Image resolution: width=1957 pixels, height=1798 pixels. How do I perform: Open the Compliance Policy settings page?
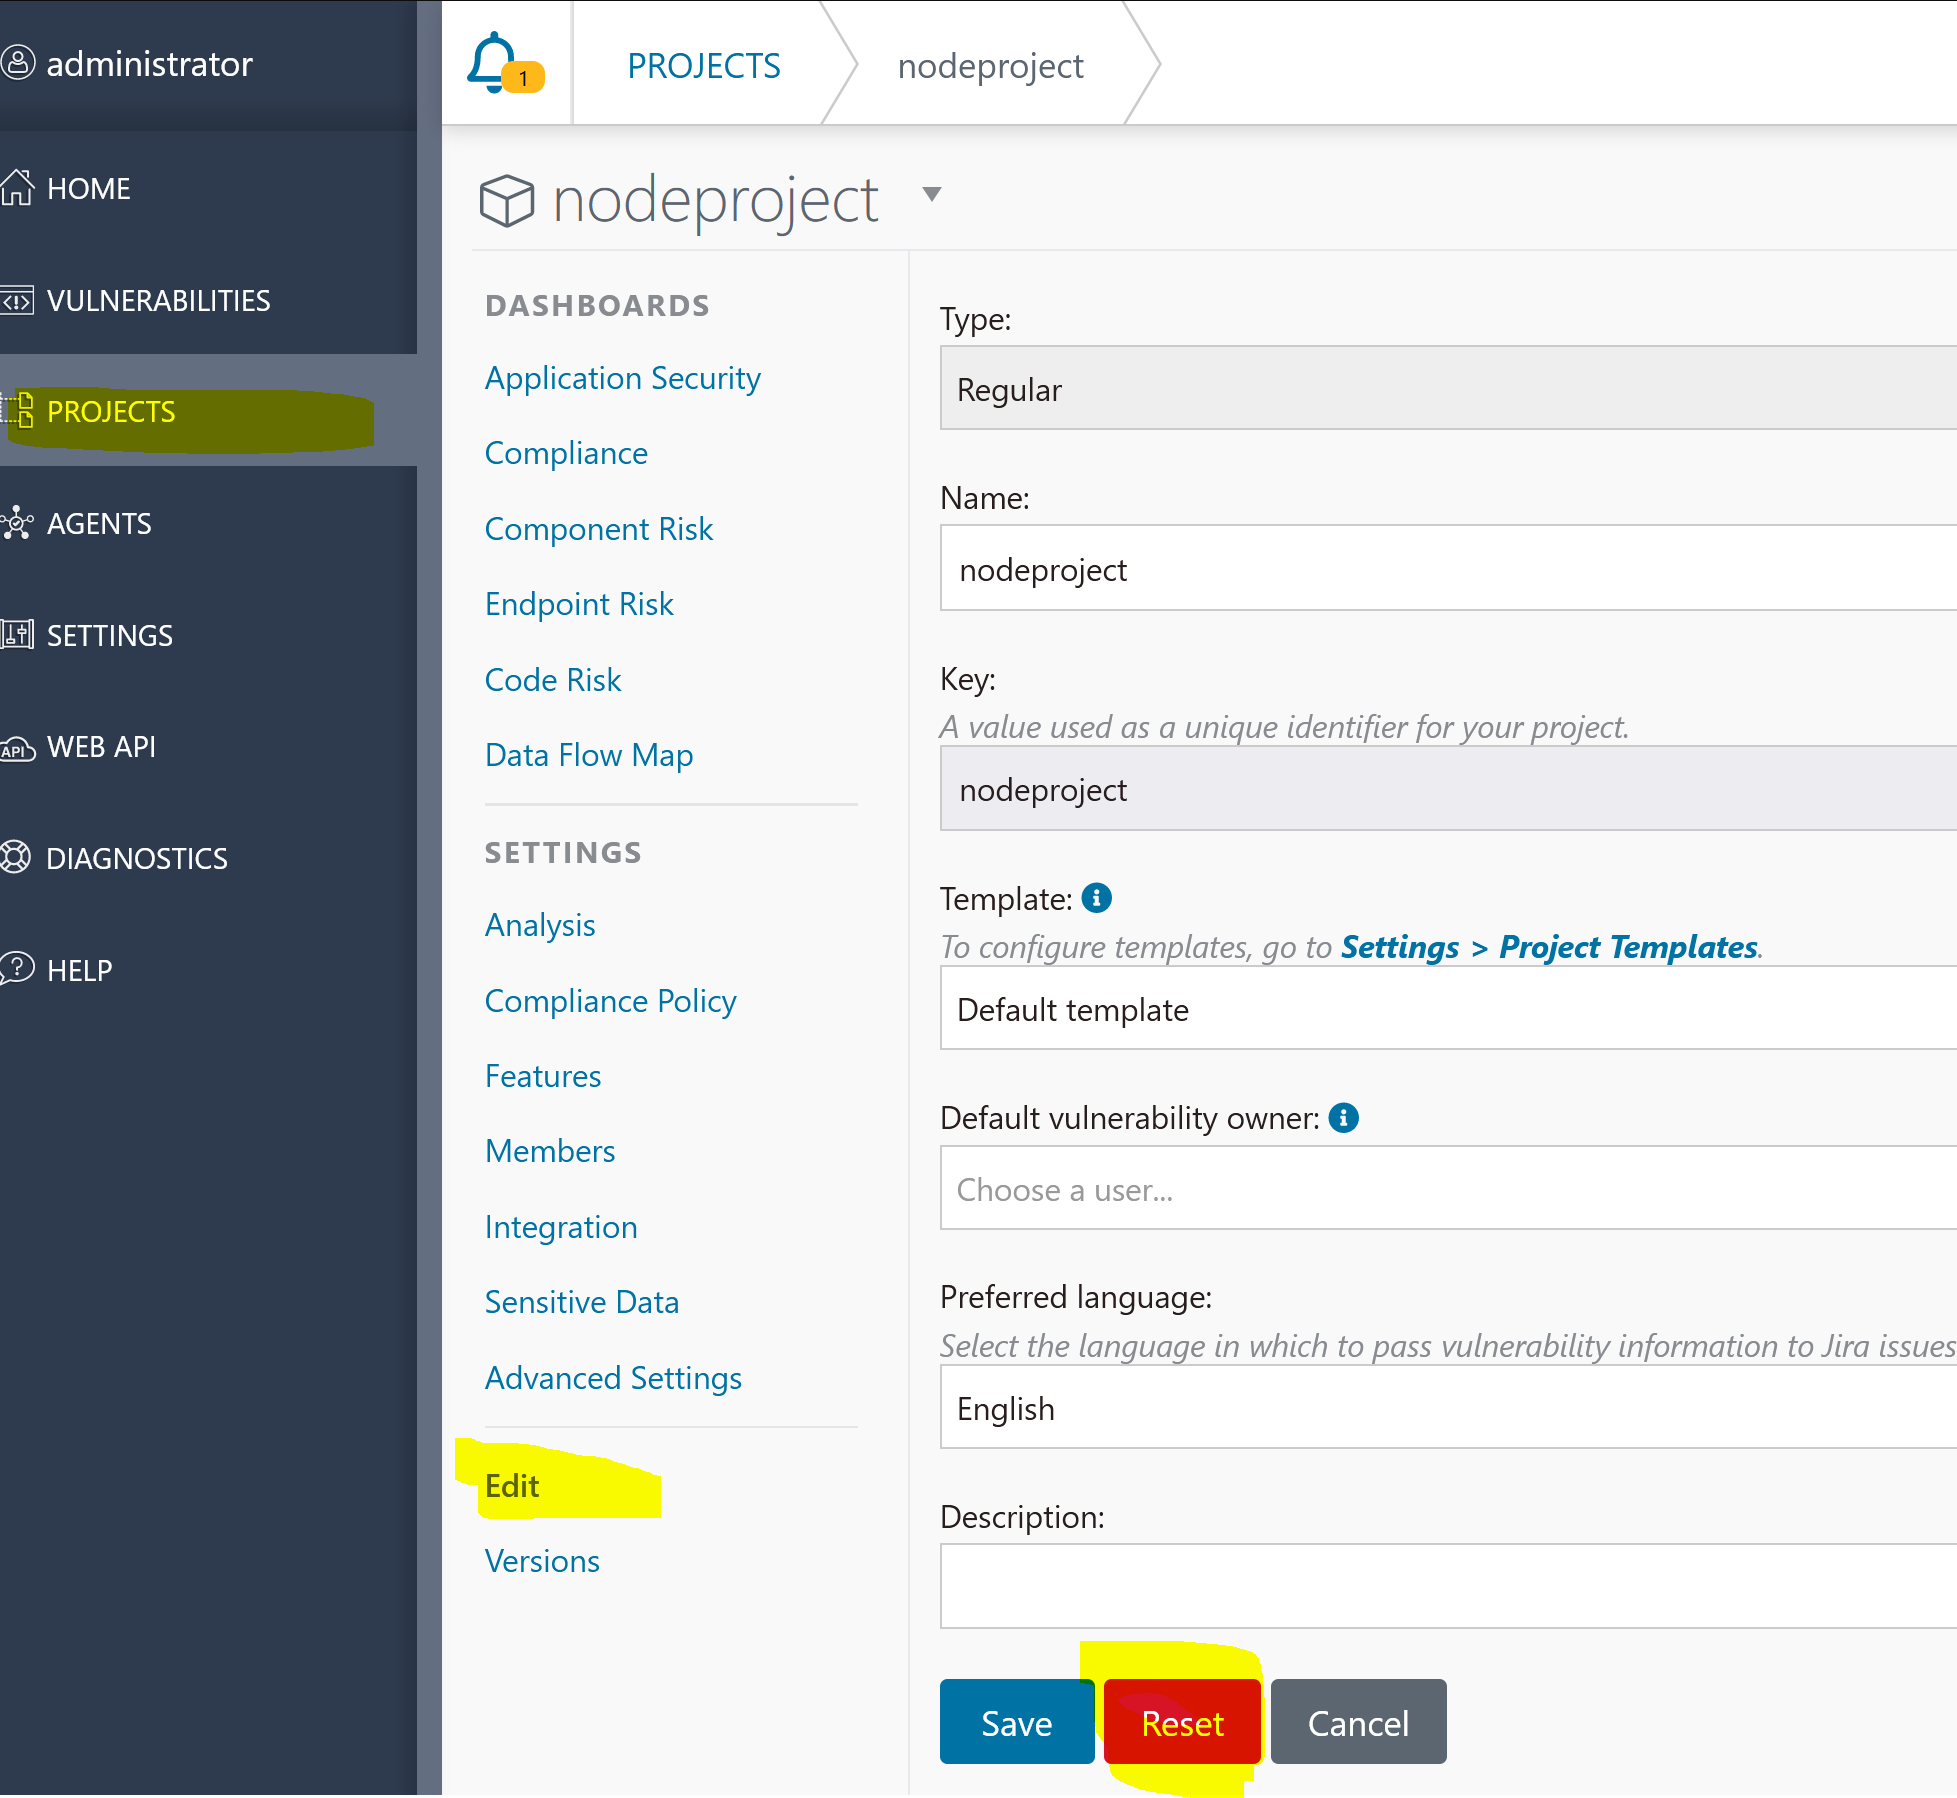[610, 1000]
